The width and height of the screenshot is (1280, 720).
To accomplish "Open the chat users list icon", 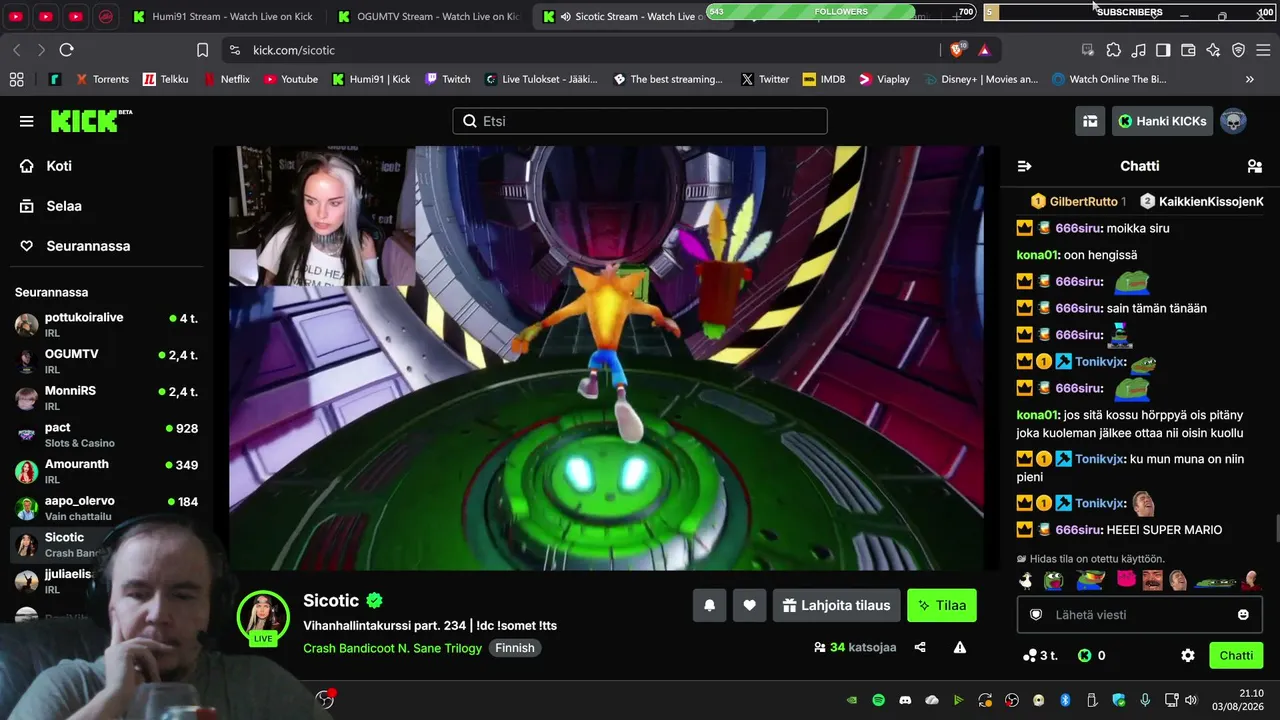I will (x=1254, y=166).
